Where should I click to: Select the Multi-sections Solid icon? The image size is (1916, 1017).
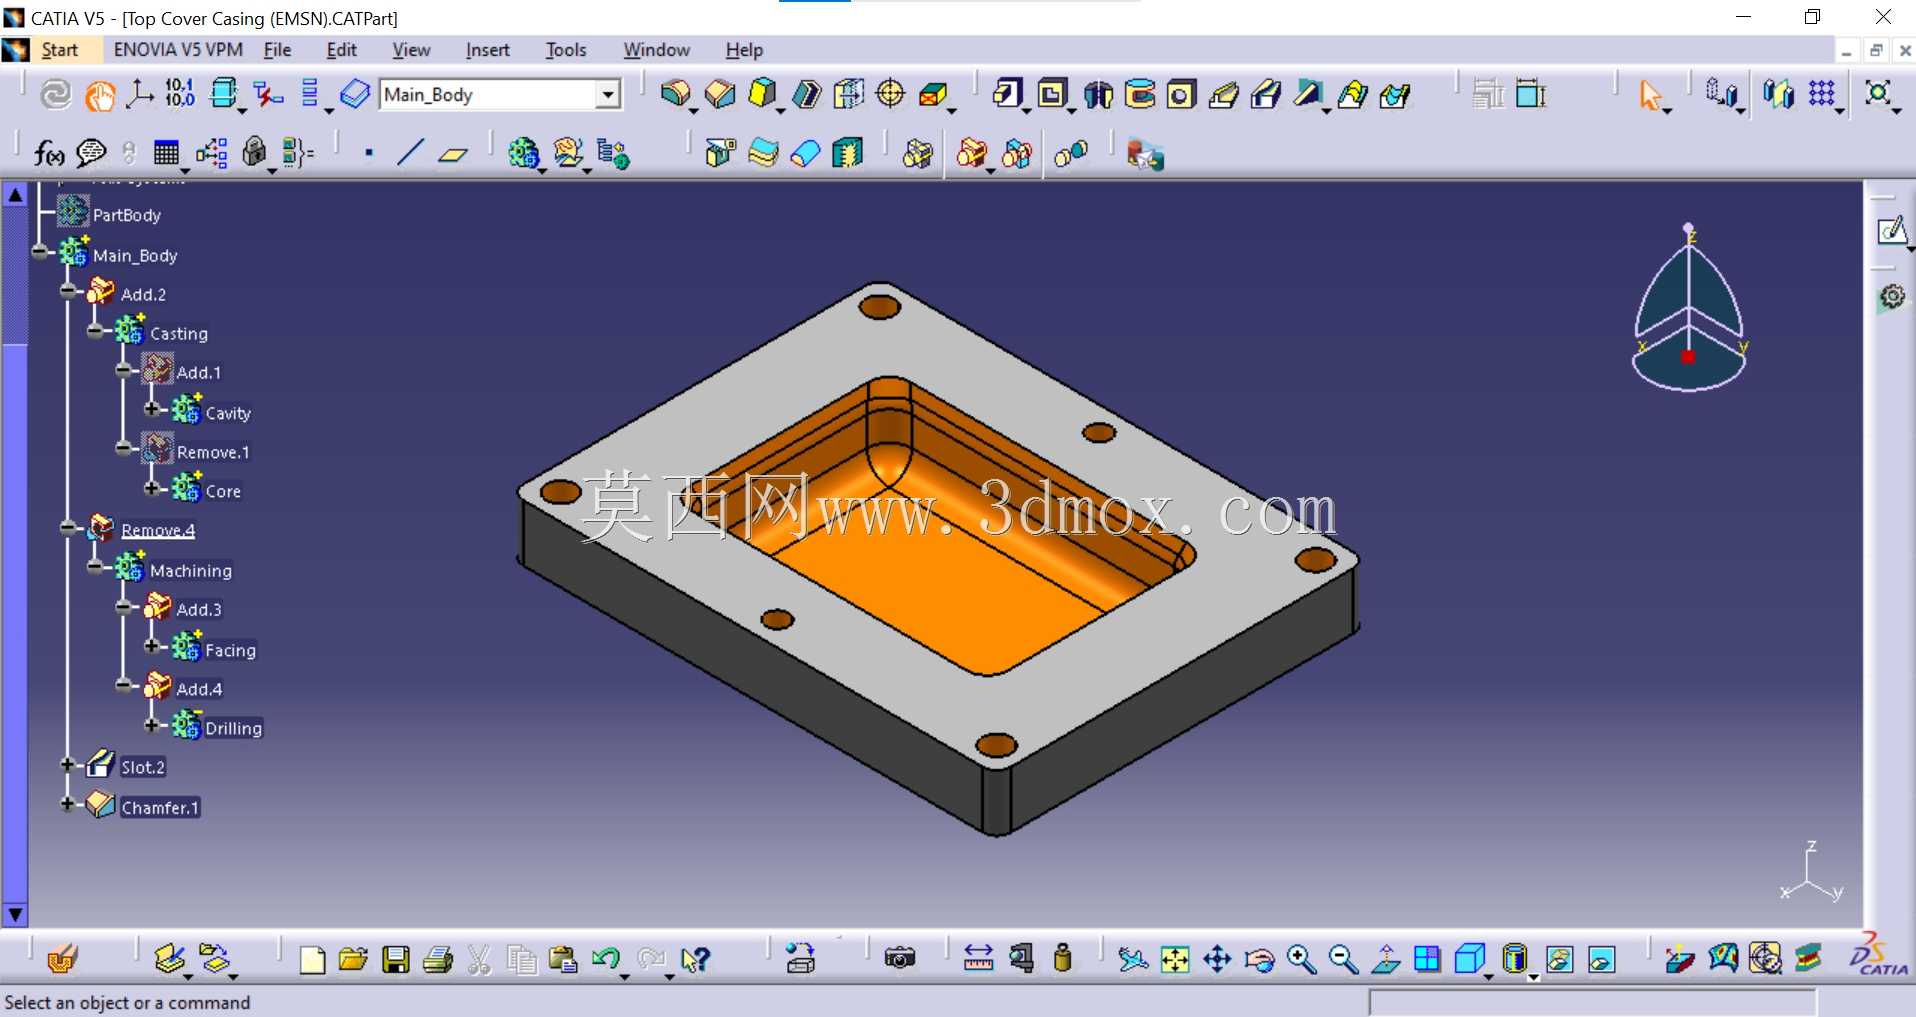point(1352,95)
